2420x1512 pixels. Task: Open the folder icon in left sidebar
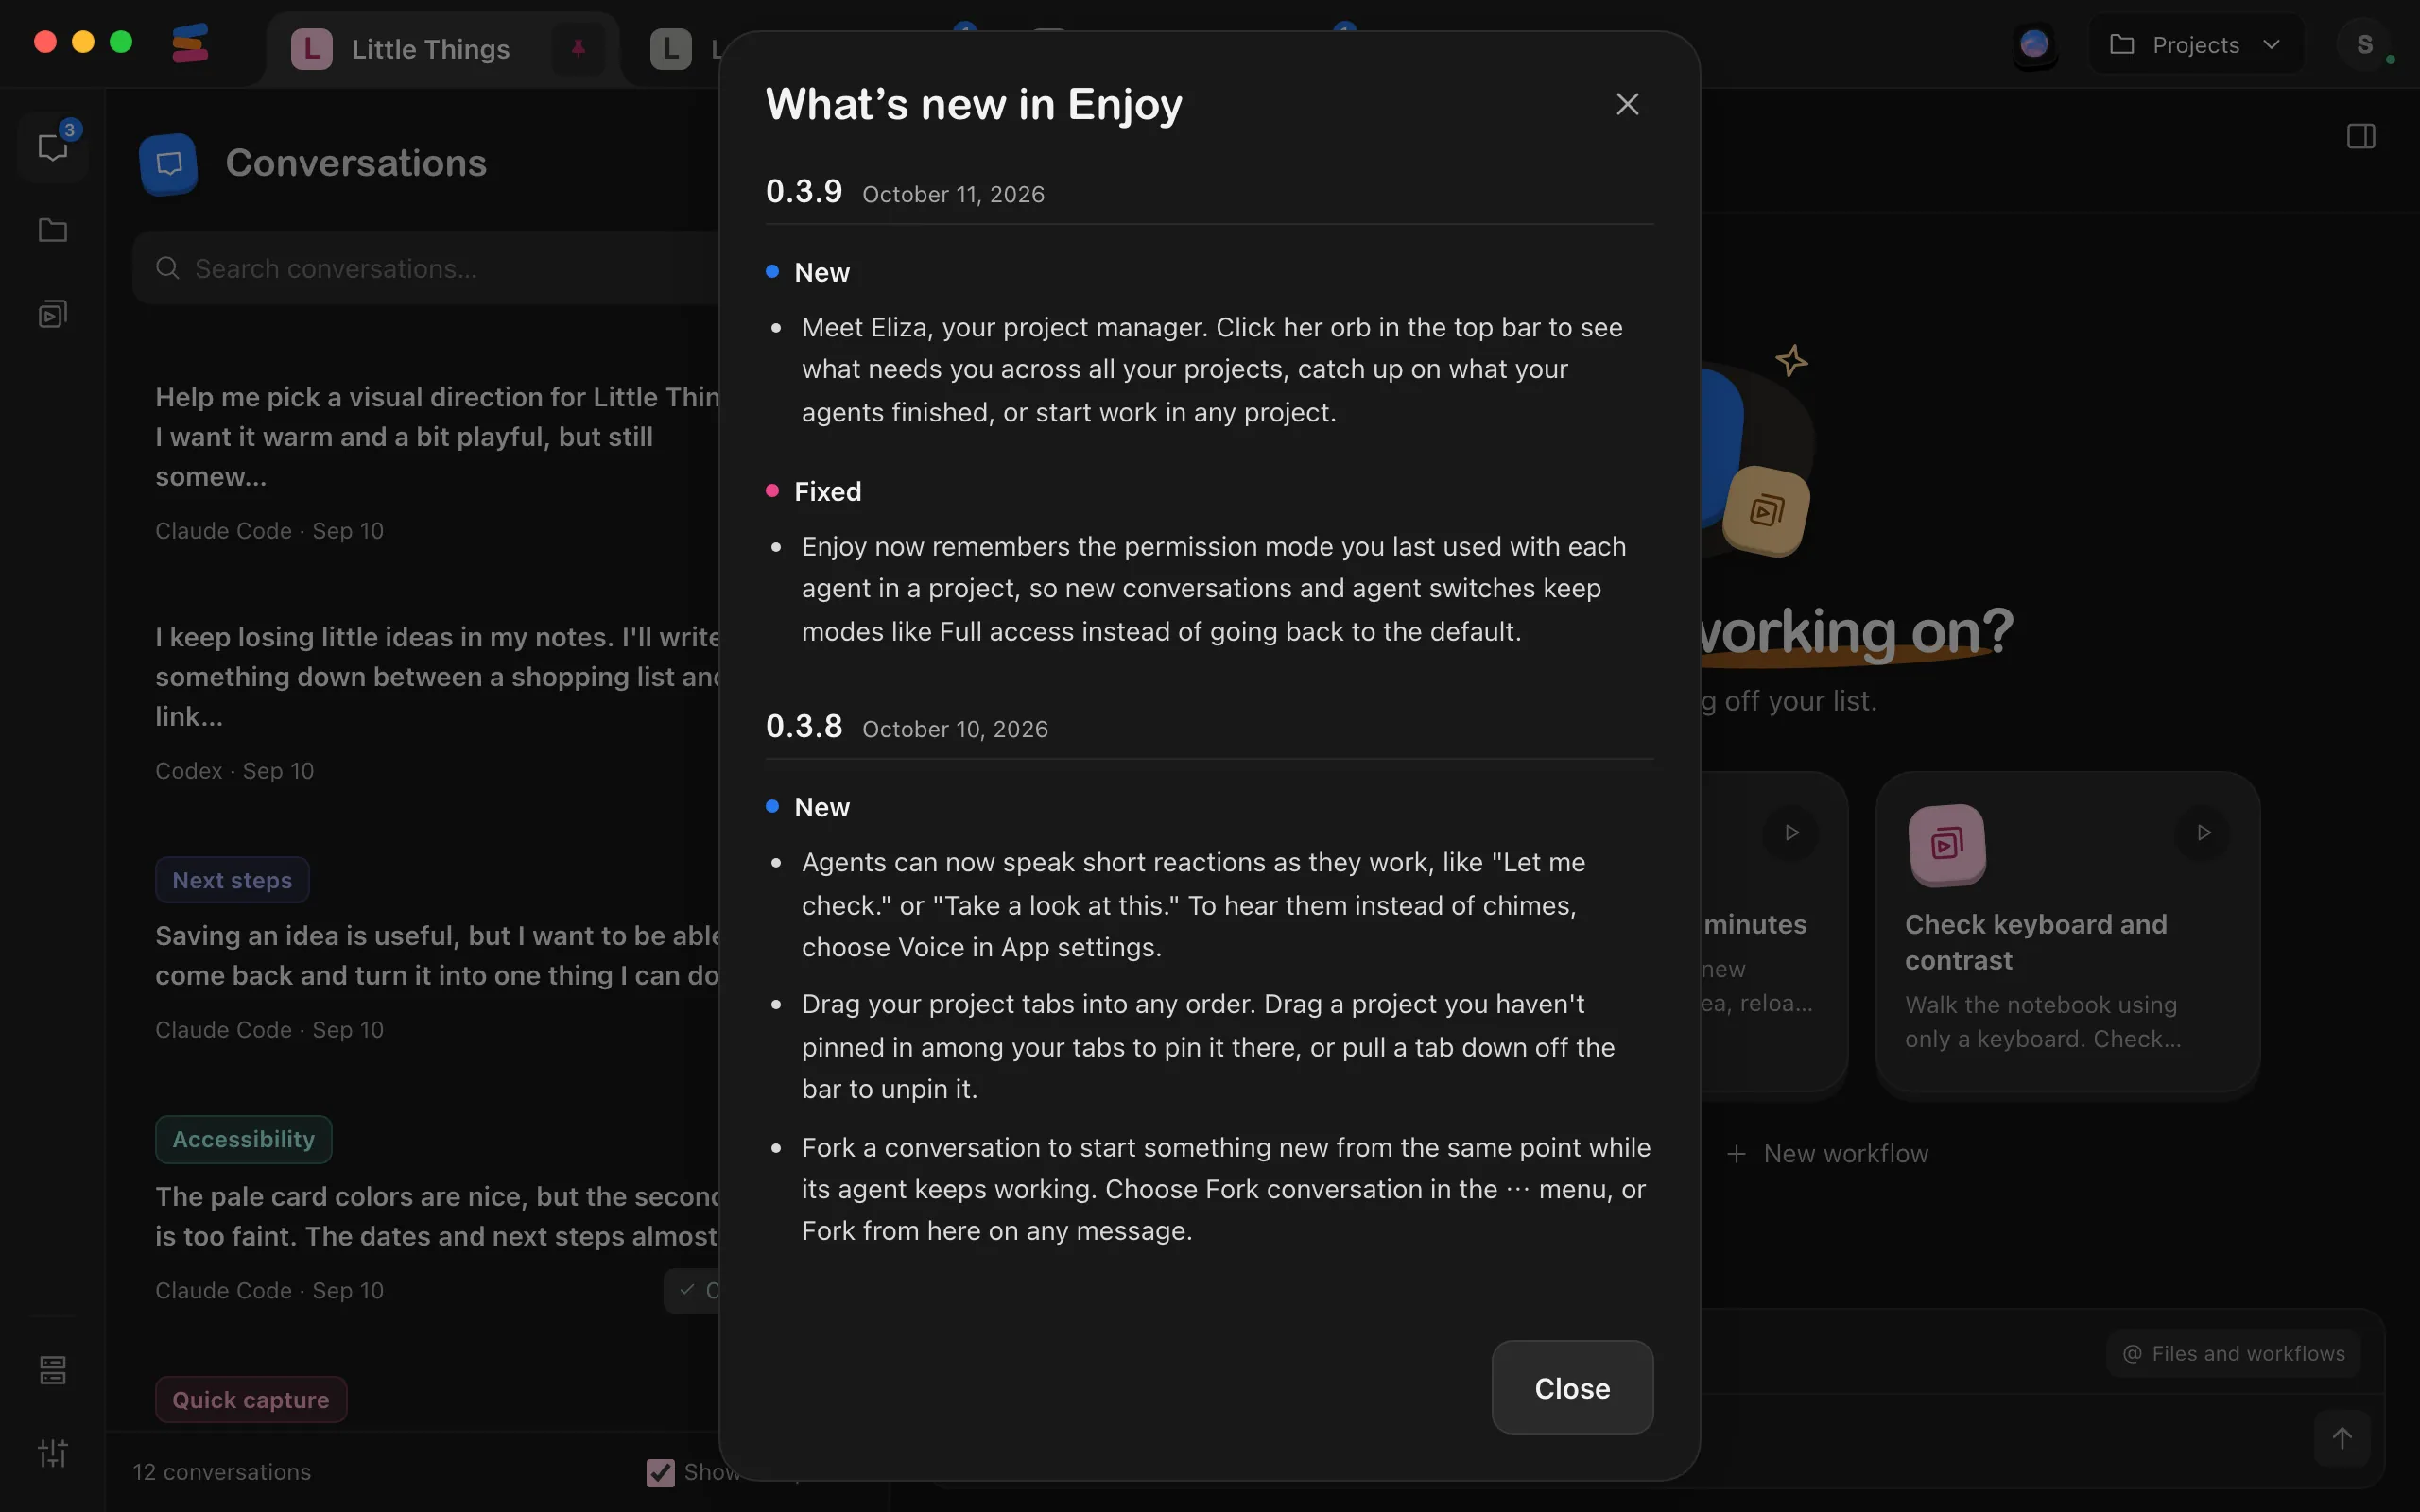(x=53, y=230)
